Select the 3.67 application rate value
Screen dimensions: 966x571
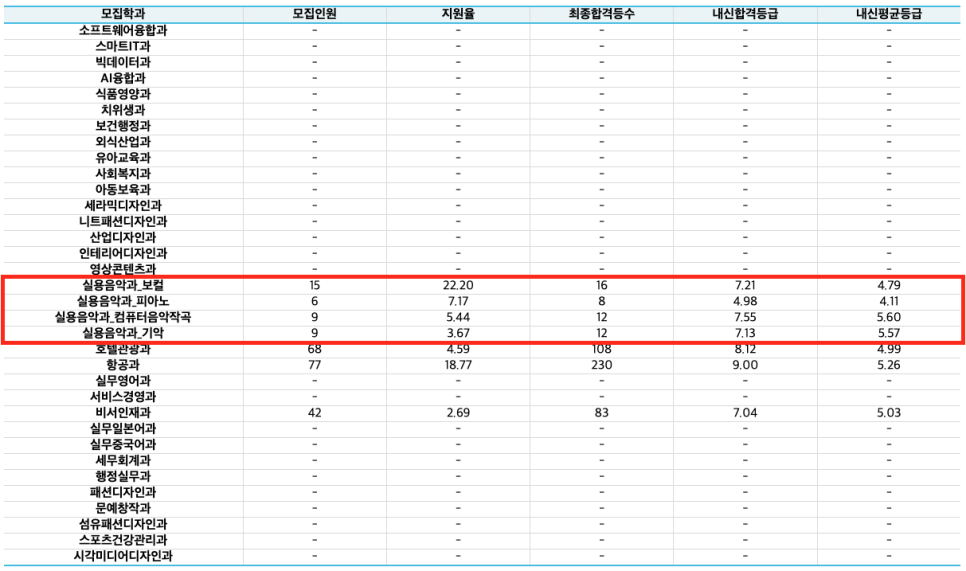[x=458, y=333]
